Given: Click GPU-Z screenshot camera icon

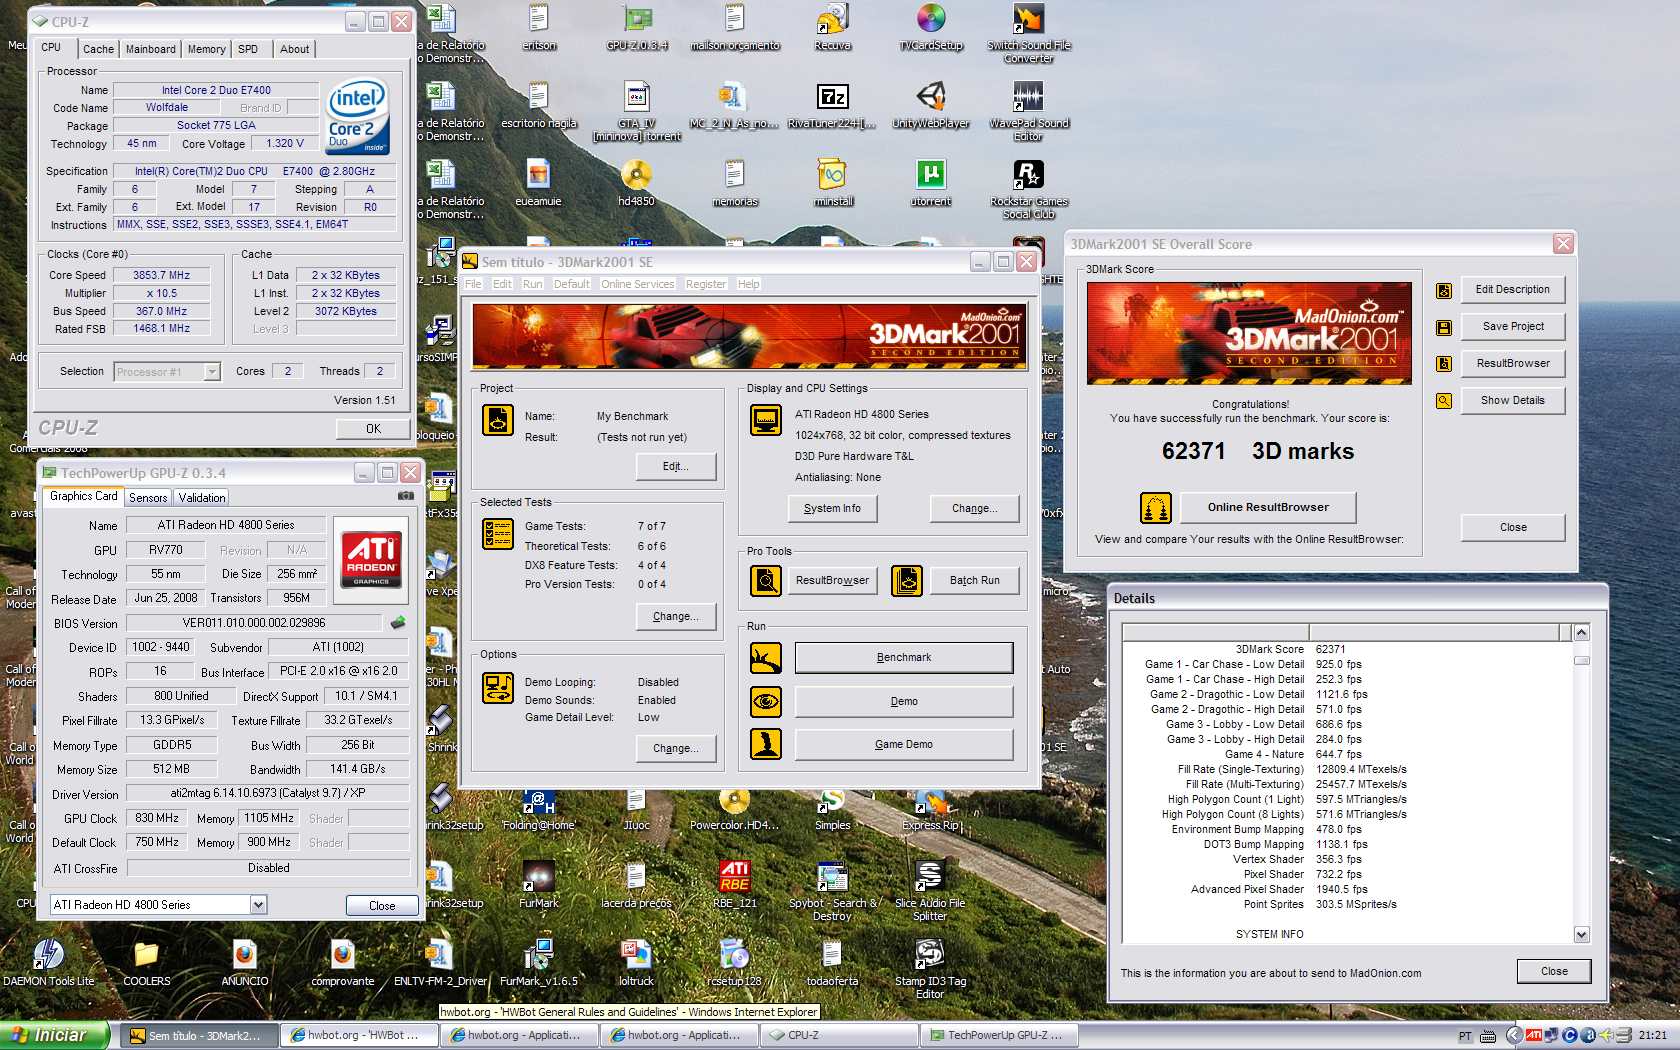Looking at the screenshot, I should pyautogui.click(x=405, y=496).
